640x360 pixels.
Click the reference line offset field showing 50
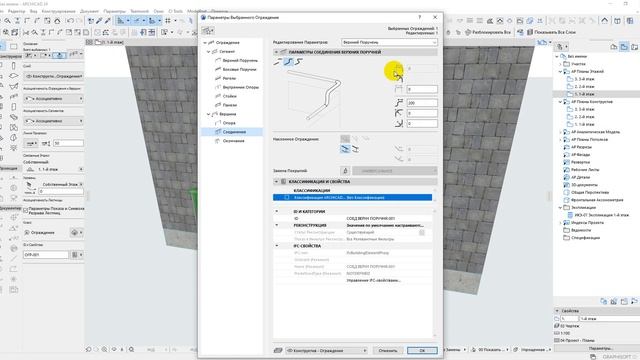click(x=68, y=143)
